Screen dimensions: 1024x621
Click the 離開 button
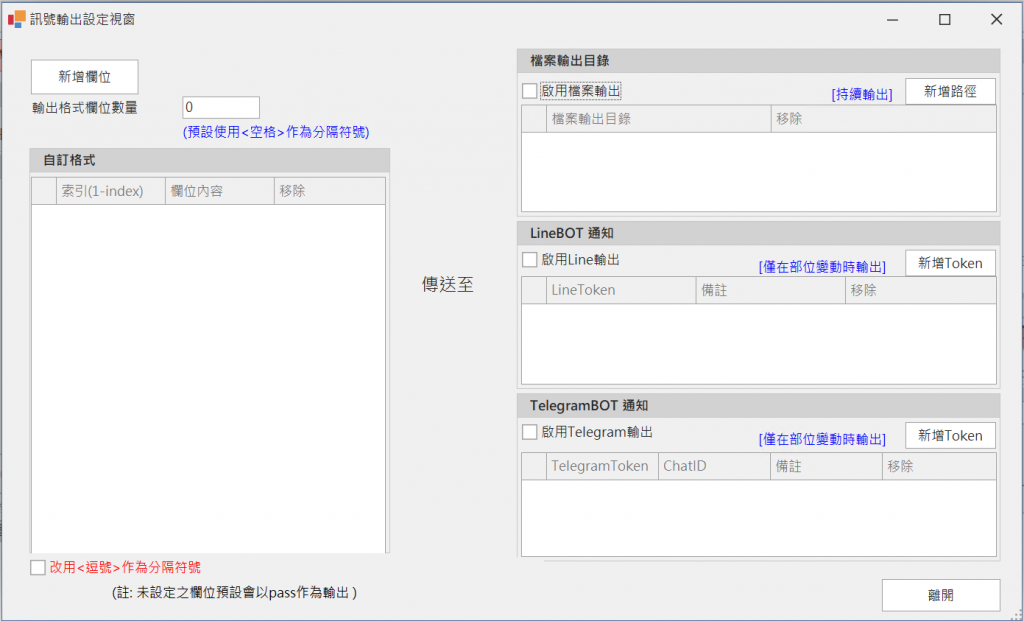coord(940,595)
